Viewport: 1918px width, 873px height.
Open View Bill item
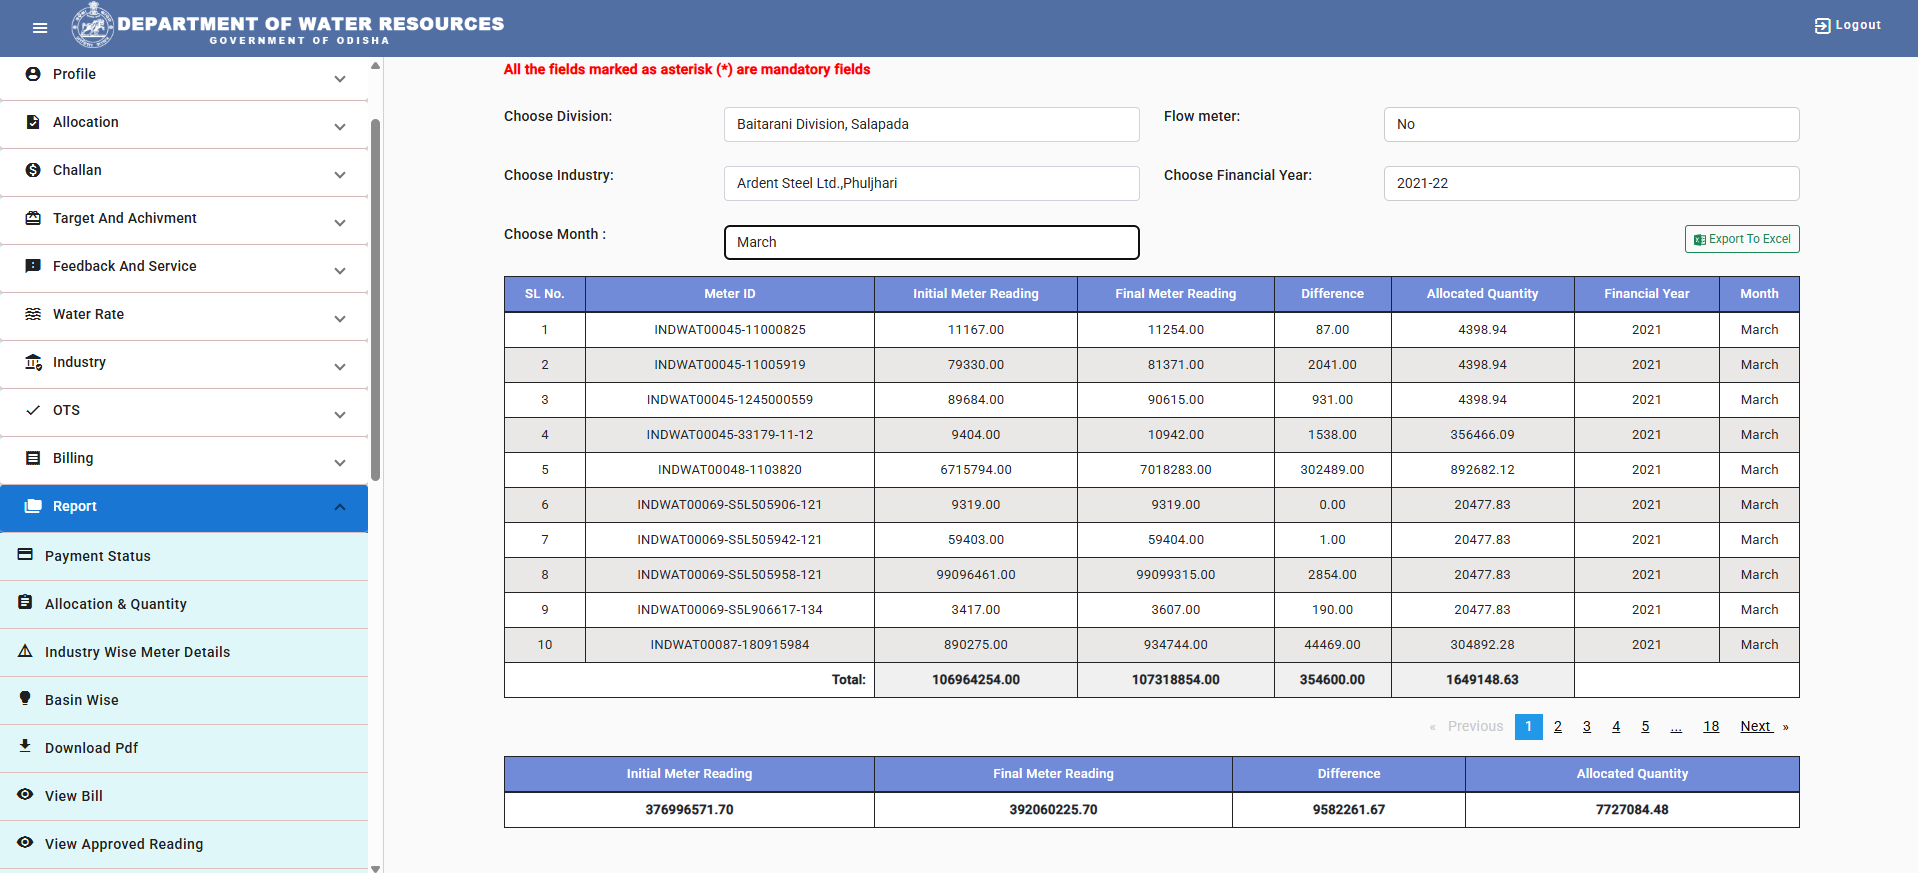tap(184, 796)
